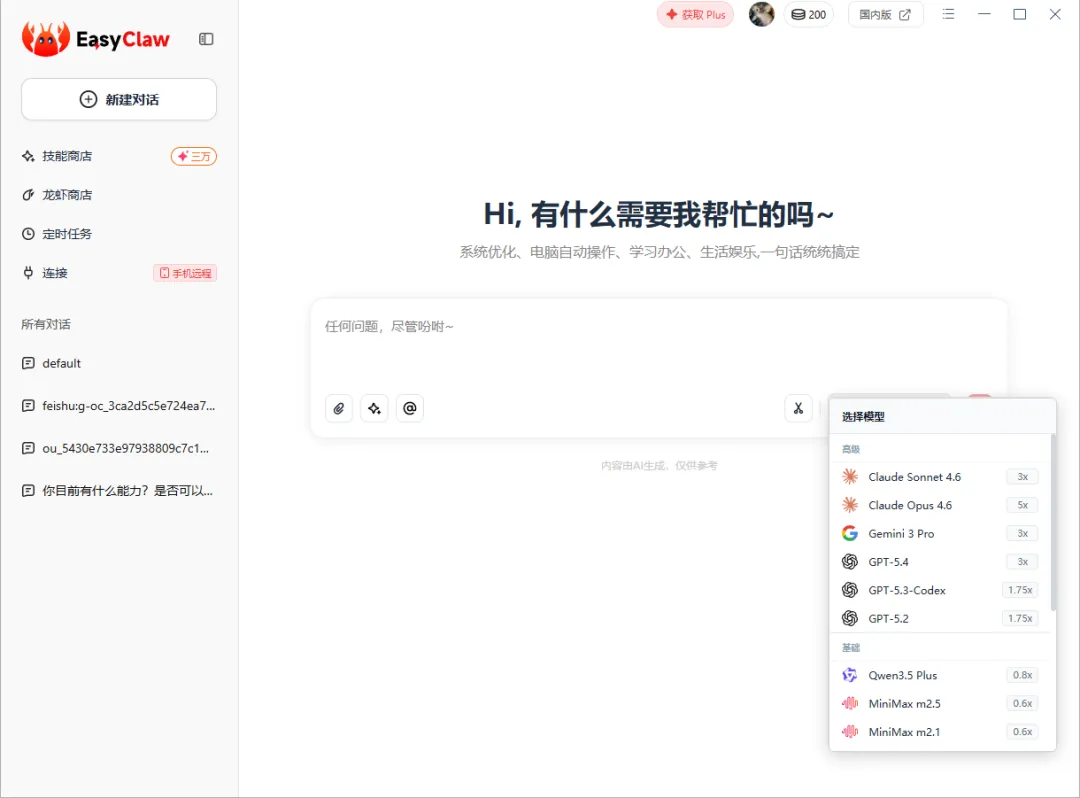Select GPT-5.4 model
The width and height of the screenshot is (1080, 798).
(939, 562)
